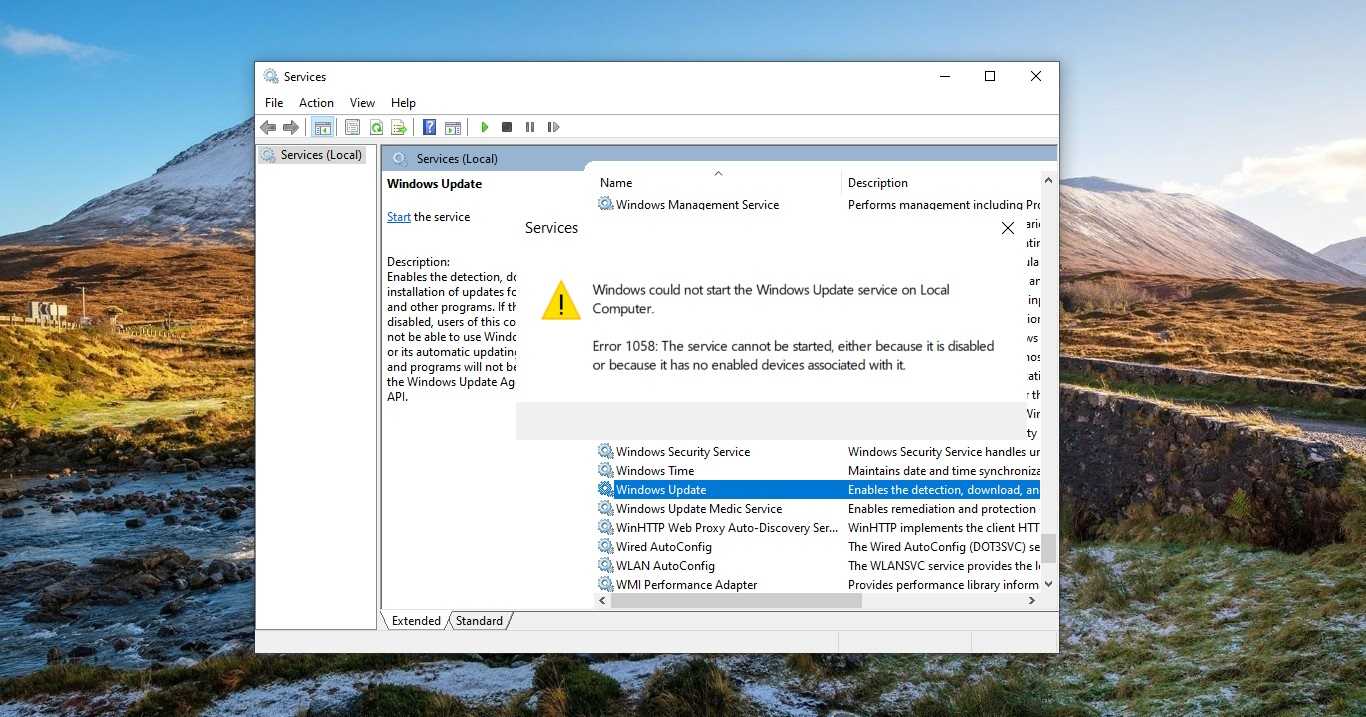Toggle the Show/Hide Console Tree icon
This screenshot has height=717, width=1366.
pos(322,127)
